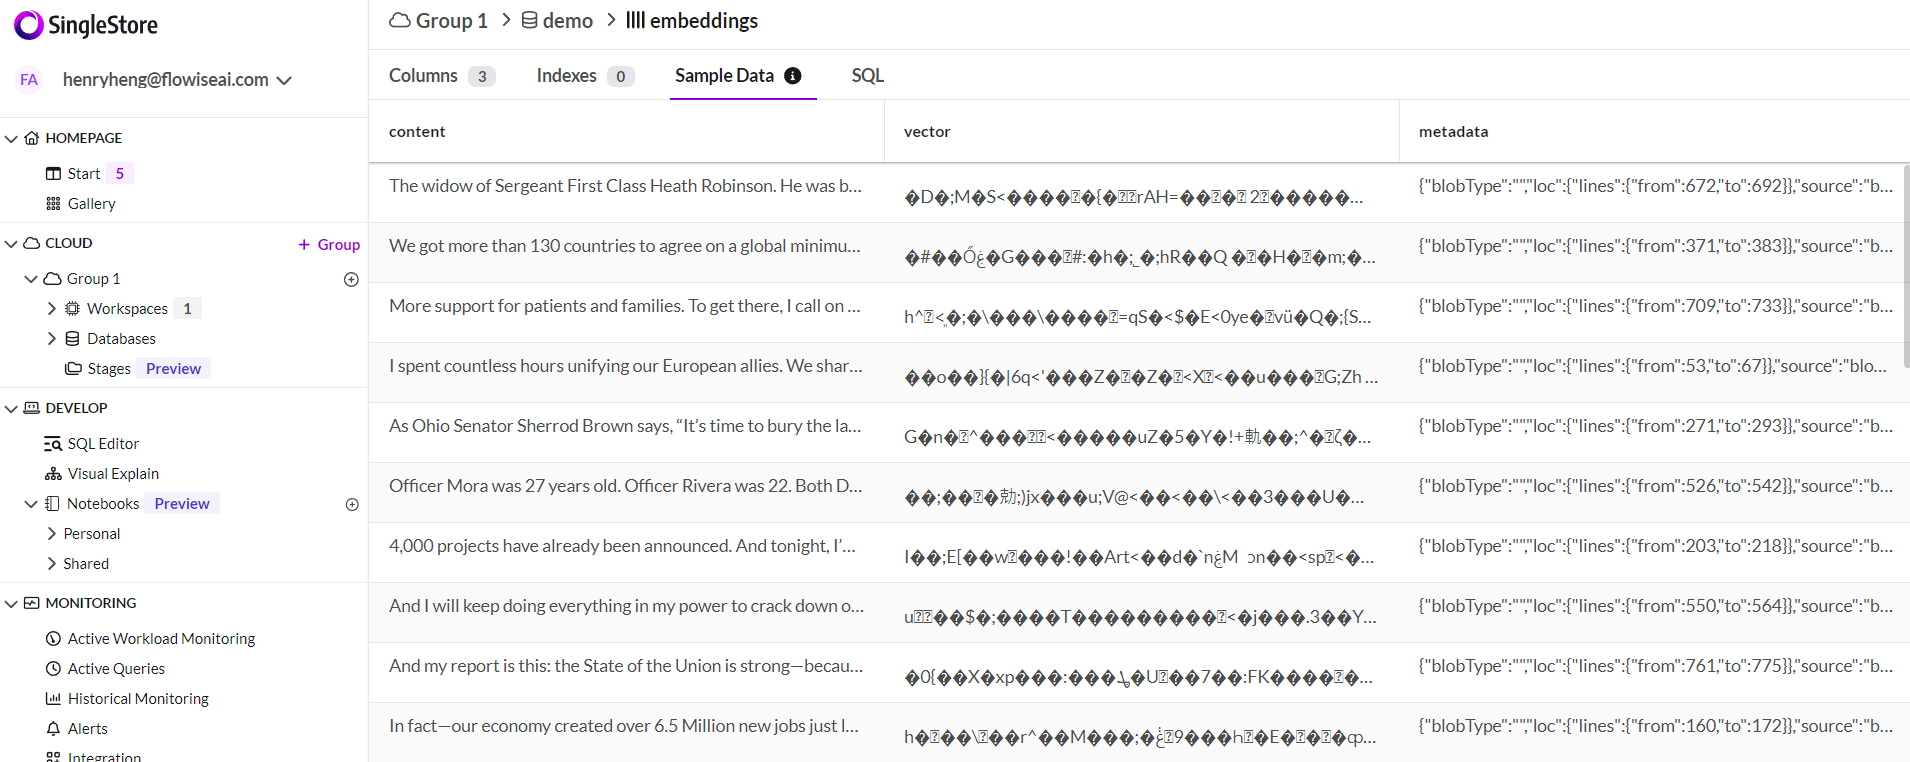Click the plus icon next to Group 1
This screenshot has height=762, width=1910.
coord(351,279)
